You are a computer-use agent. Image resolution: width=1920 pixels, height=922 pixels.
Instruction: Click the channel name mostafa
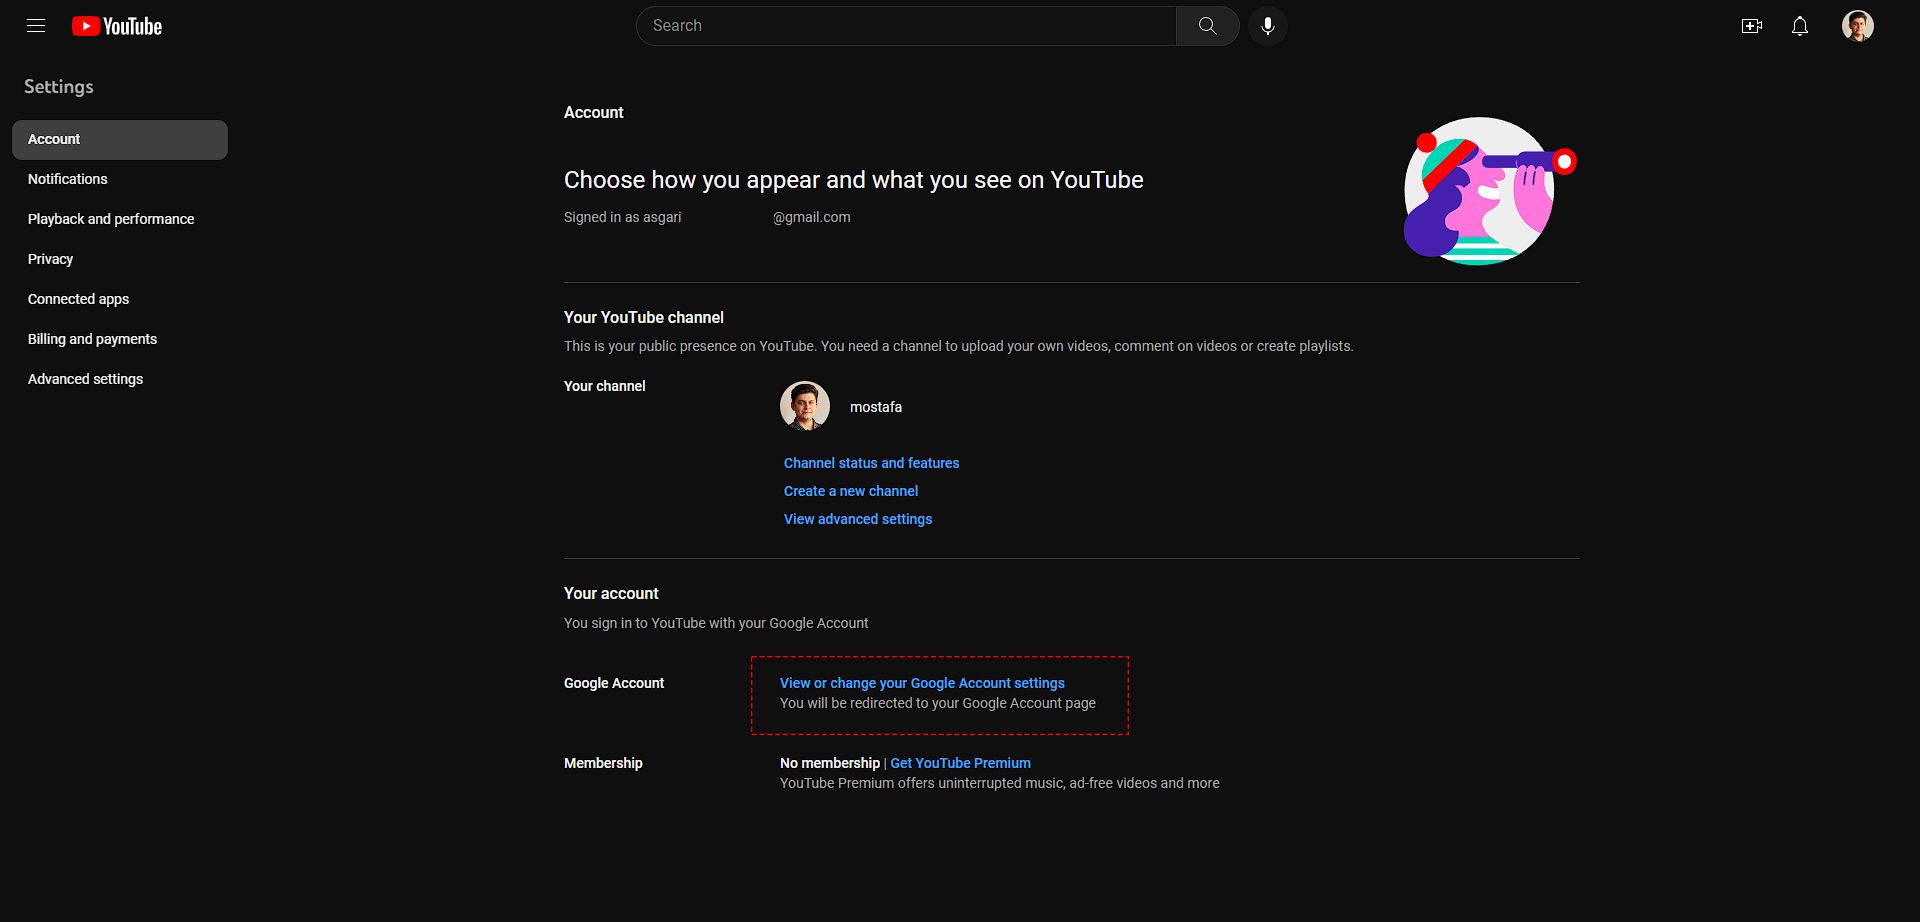876,407
